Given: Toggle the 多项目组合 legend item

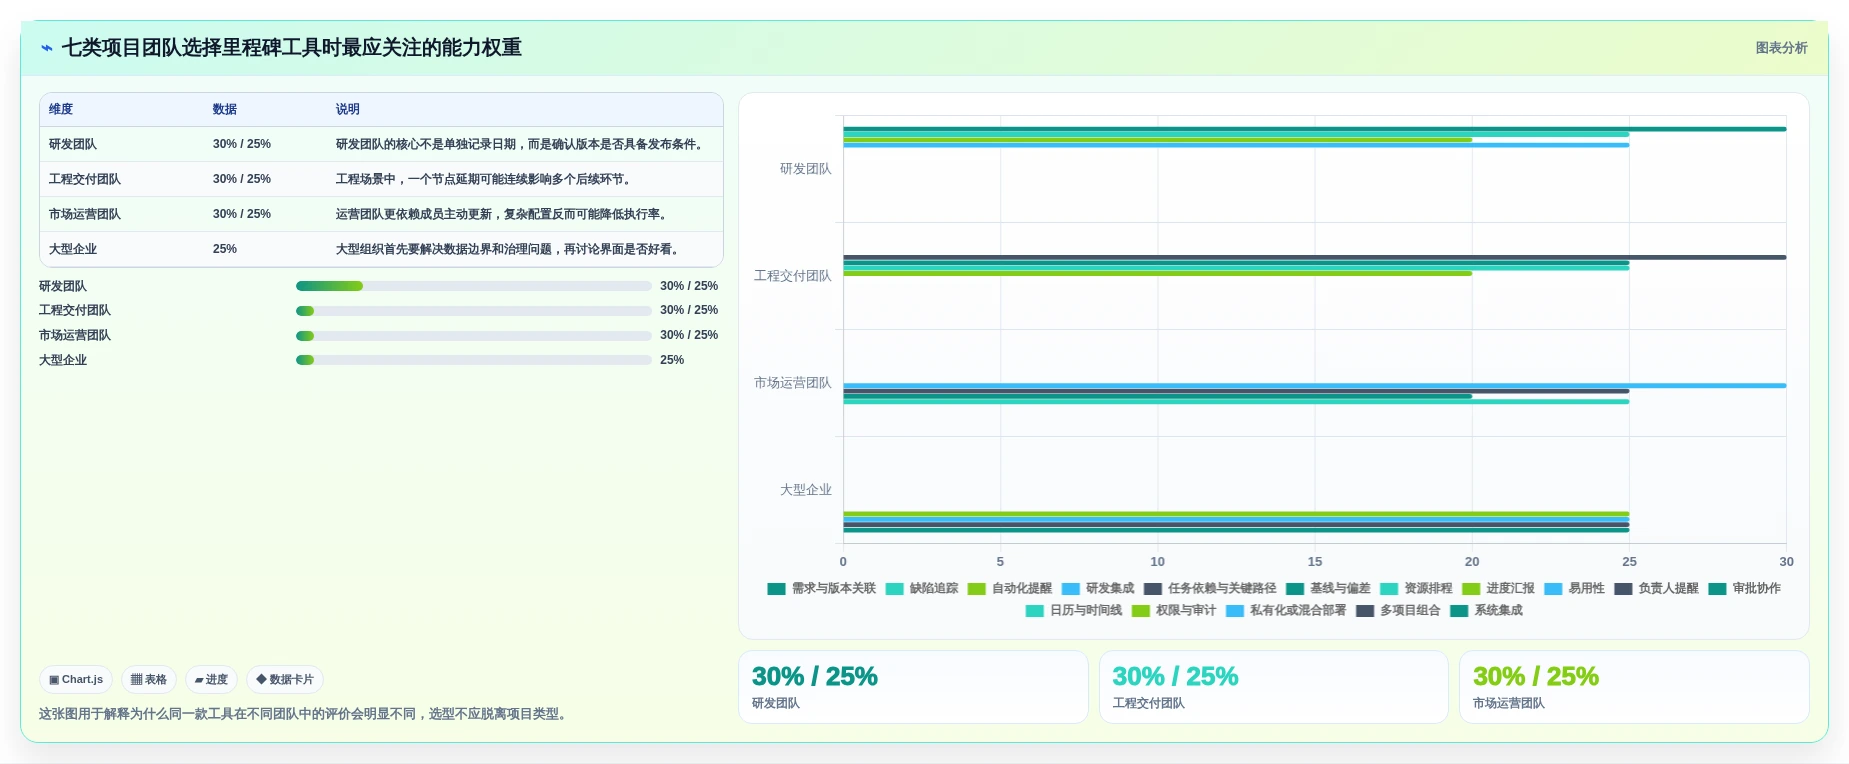Looking at the screenshot, I should coord(1398,610).
